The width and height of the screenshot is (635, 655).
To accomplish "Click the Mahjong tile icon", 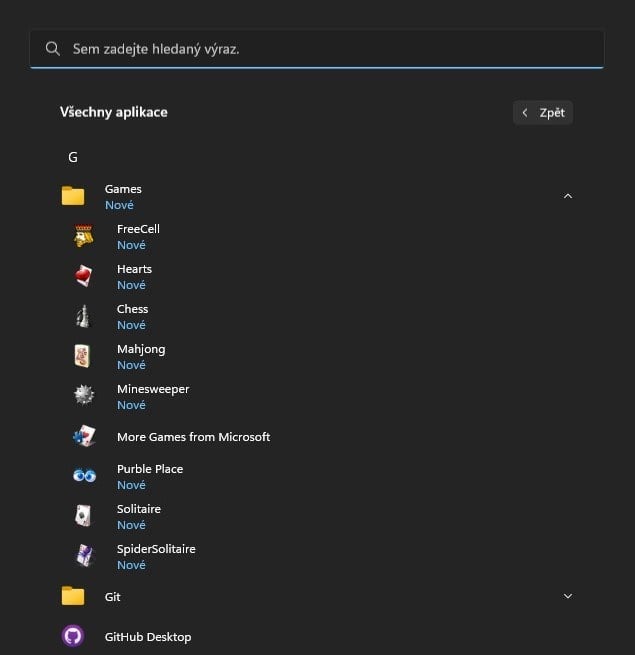I will pos(84,356).
